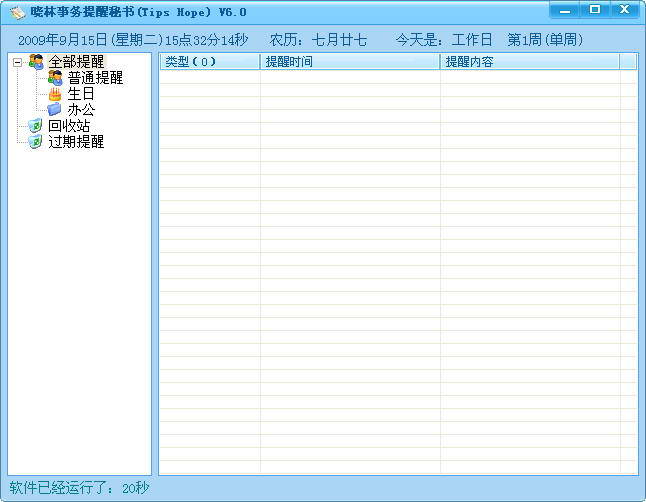Select the 普通提醒 category
Viewport: 646px width, 502px height.
(x=95, y=78)
